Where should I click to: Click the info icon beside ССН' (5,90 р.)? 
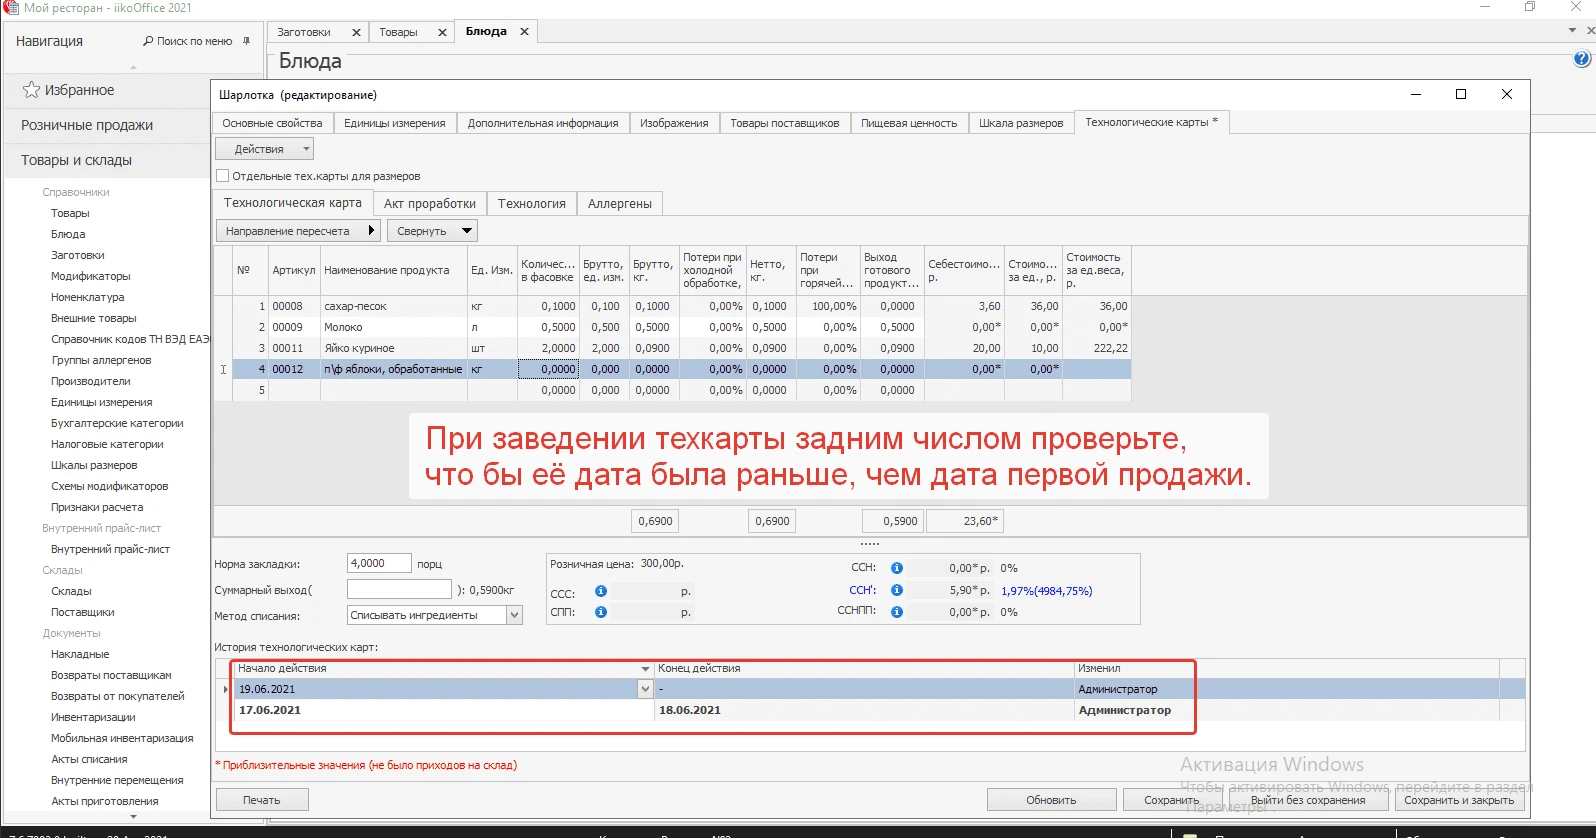coord(897,591)
